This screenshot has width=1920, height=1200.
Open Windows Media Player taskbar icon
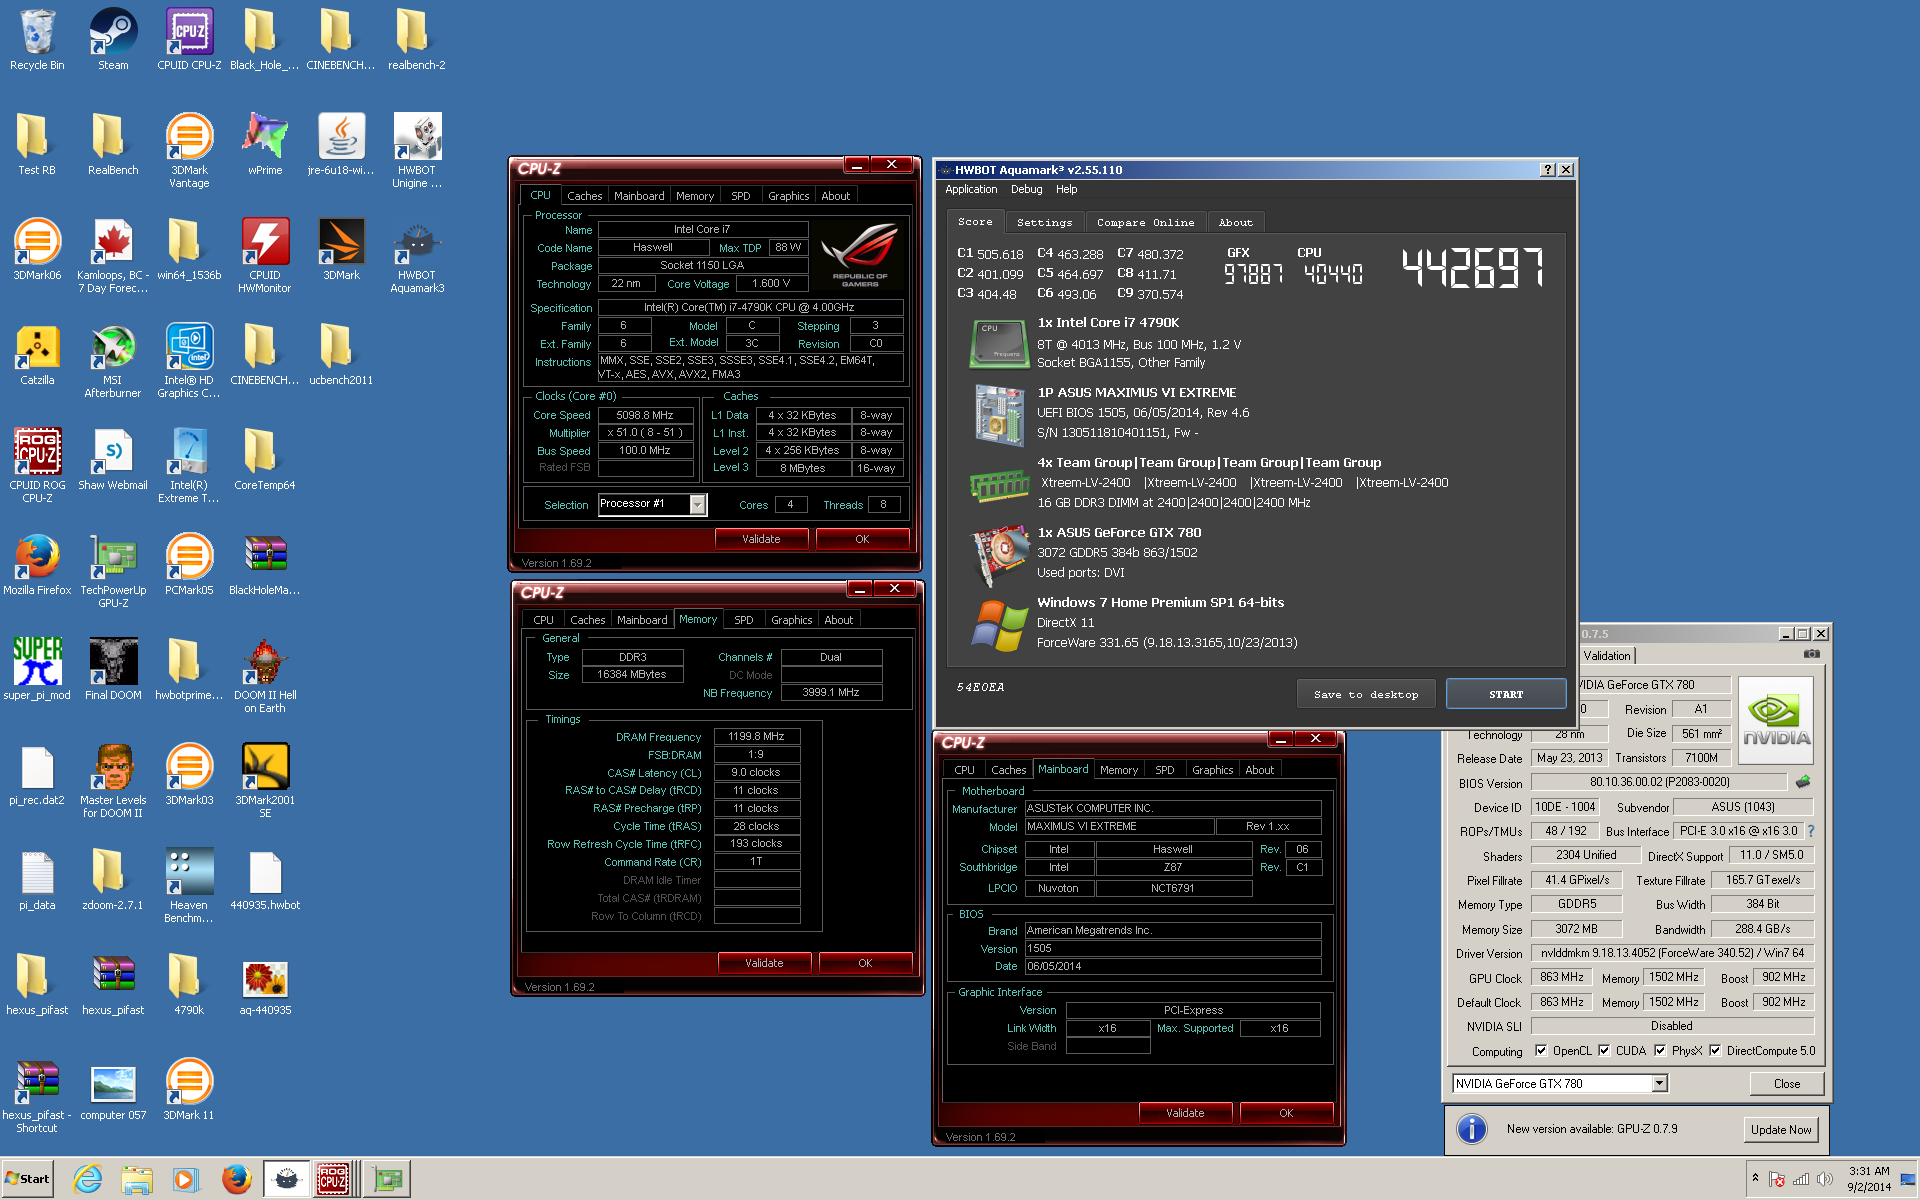click(185, 1179)
